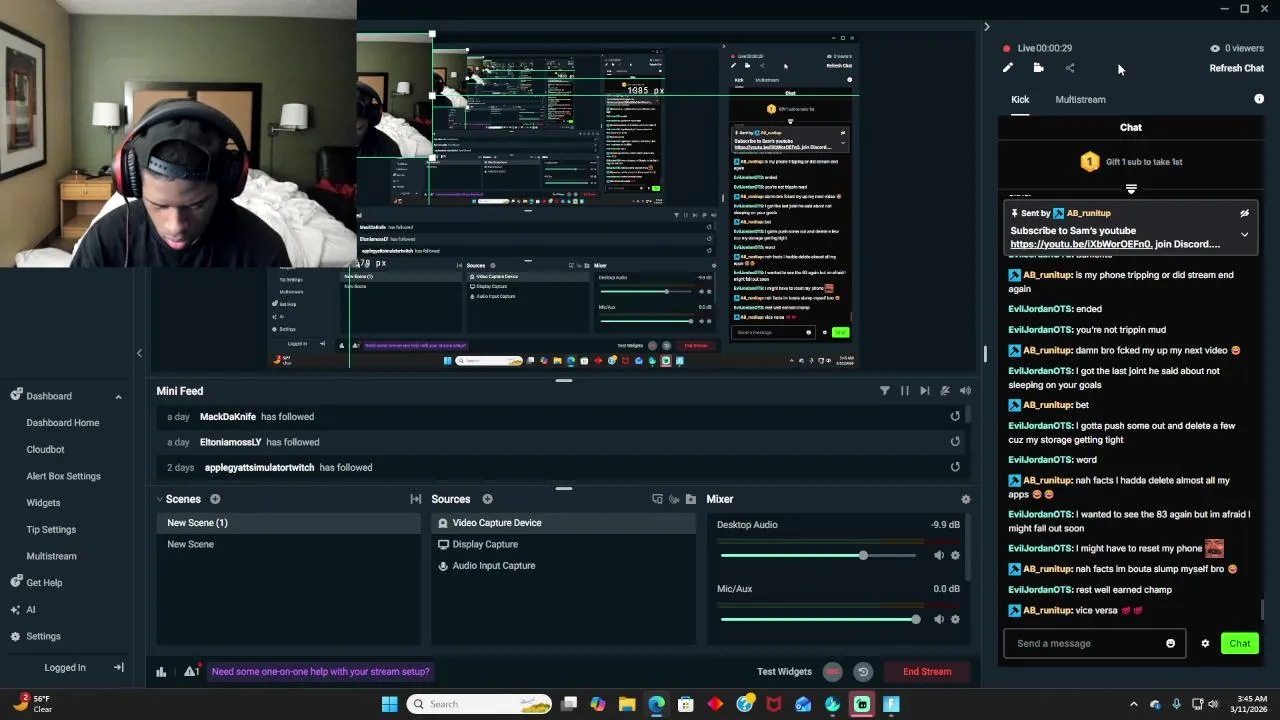This screenshot has width=1280, height=720.
Task: Toggle mute follow alerts in Mini Feed
Action: (945, 391)
